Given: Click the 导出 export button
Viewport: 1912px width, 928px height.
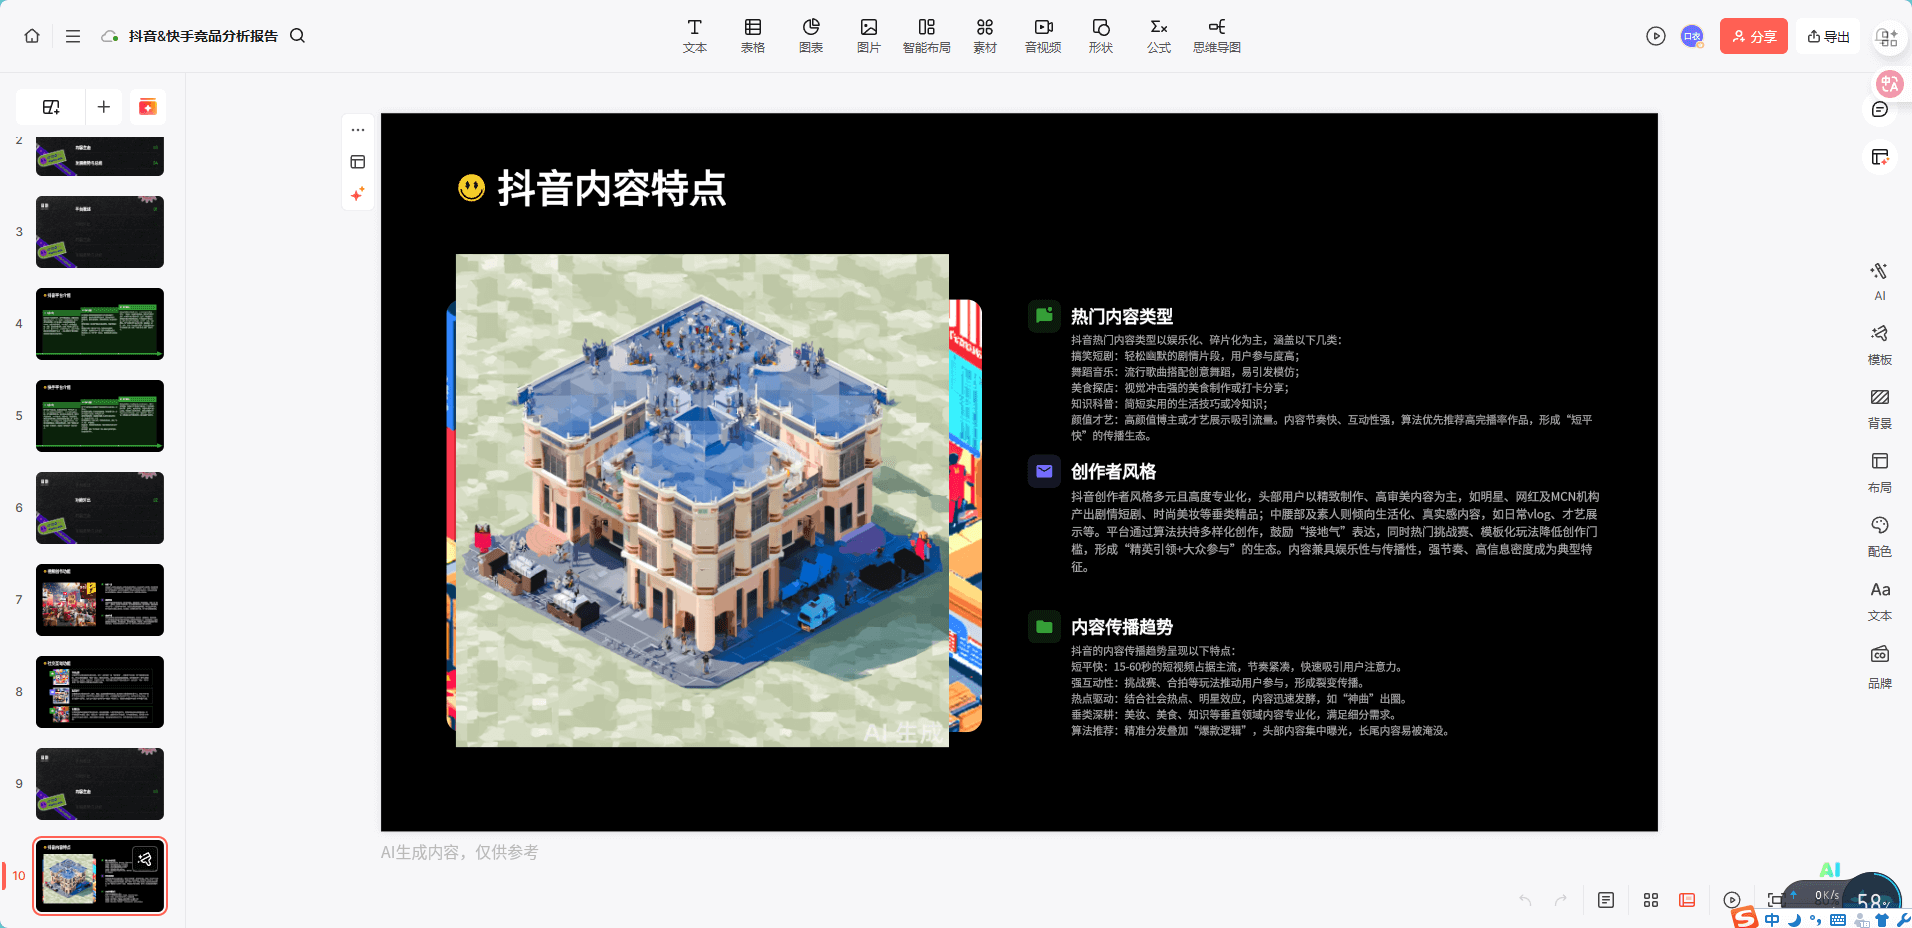Looking at the screenshot, I should tap(1828, 36).
